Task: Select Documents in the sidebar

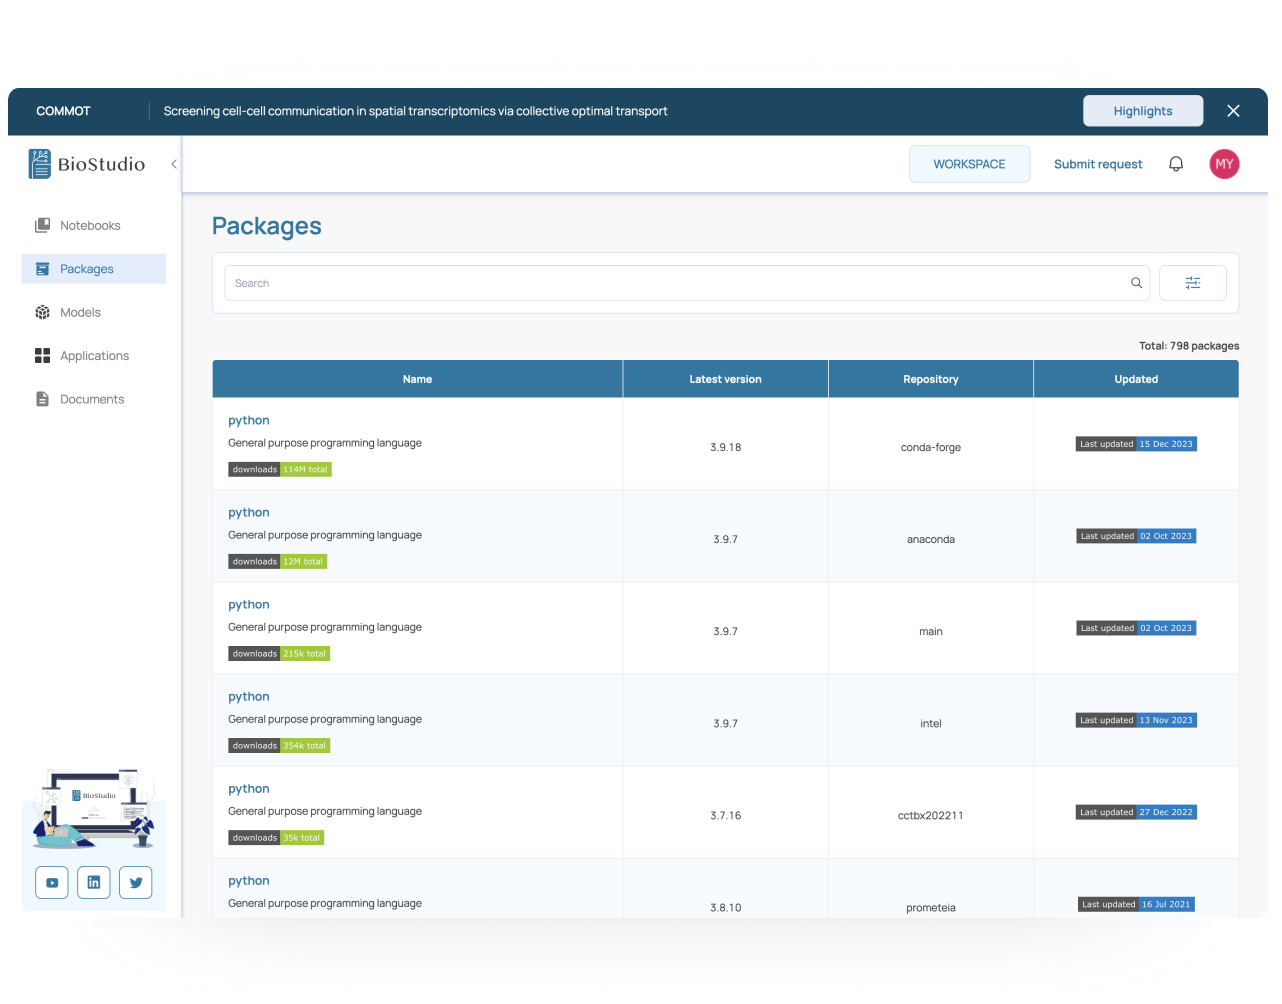Action: (92, 399)
